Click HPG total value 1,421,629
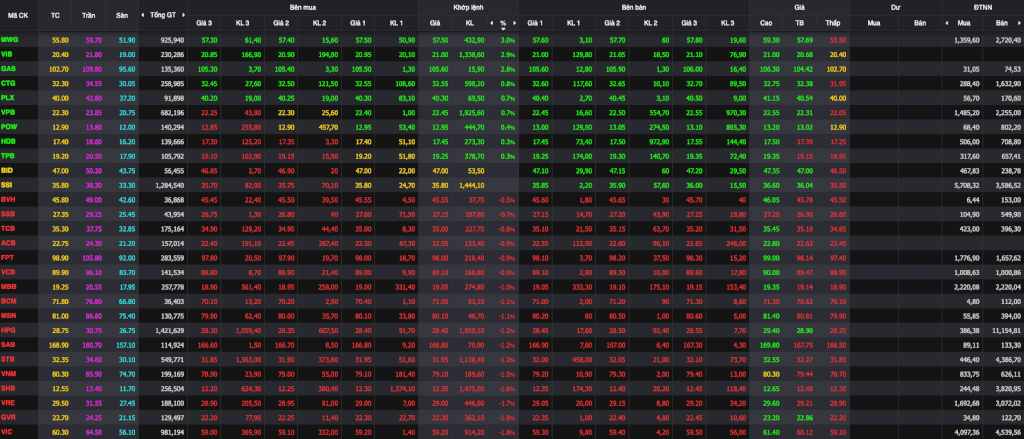Viewport: 1024px width, 439px height. 170,330
